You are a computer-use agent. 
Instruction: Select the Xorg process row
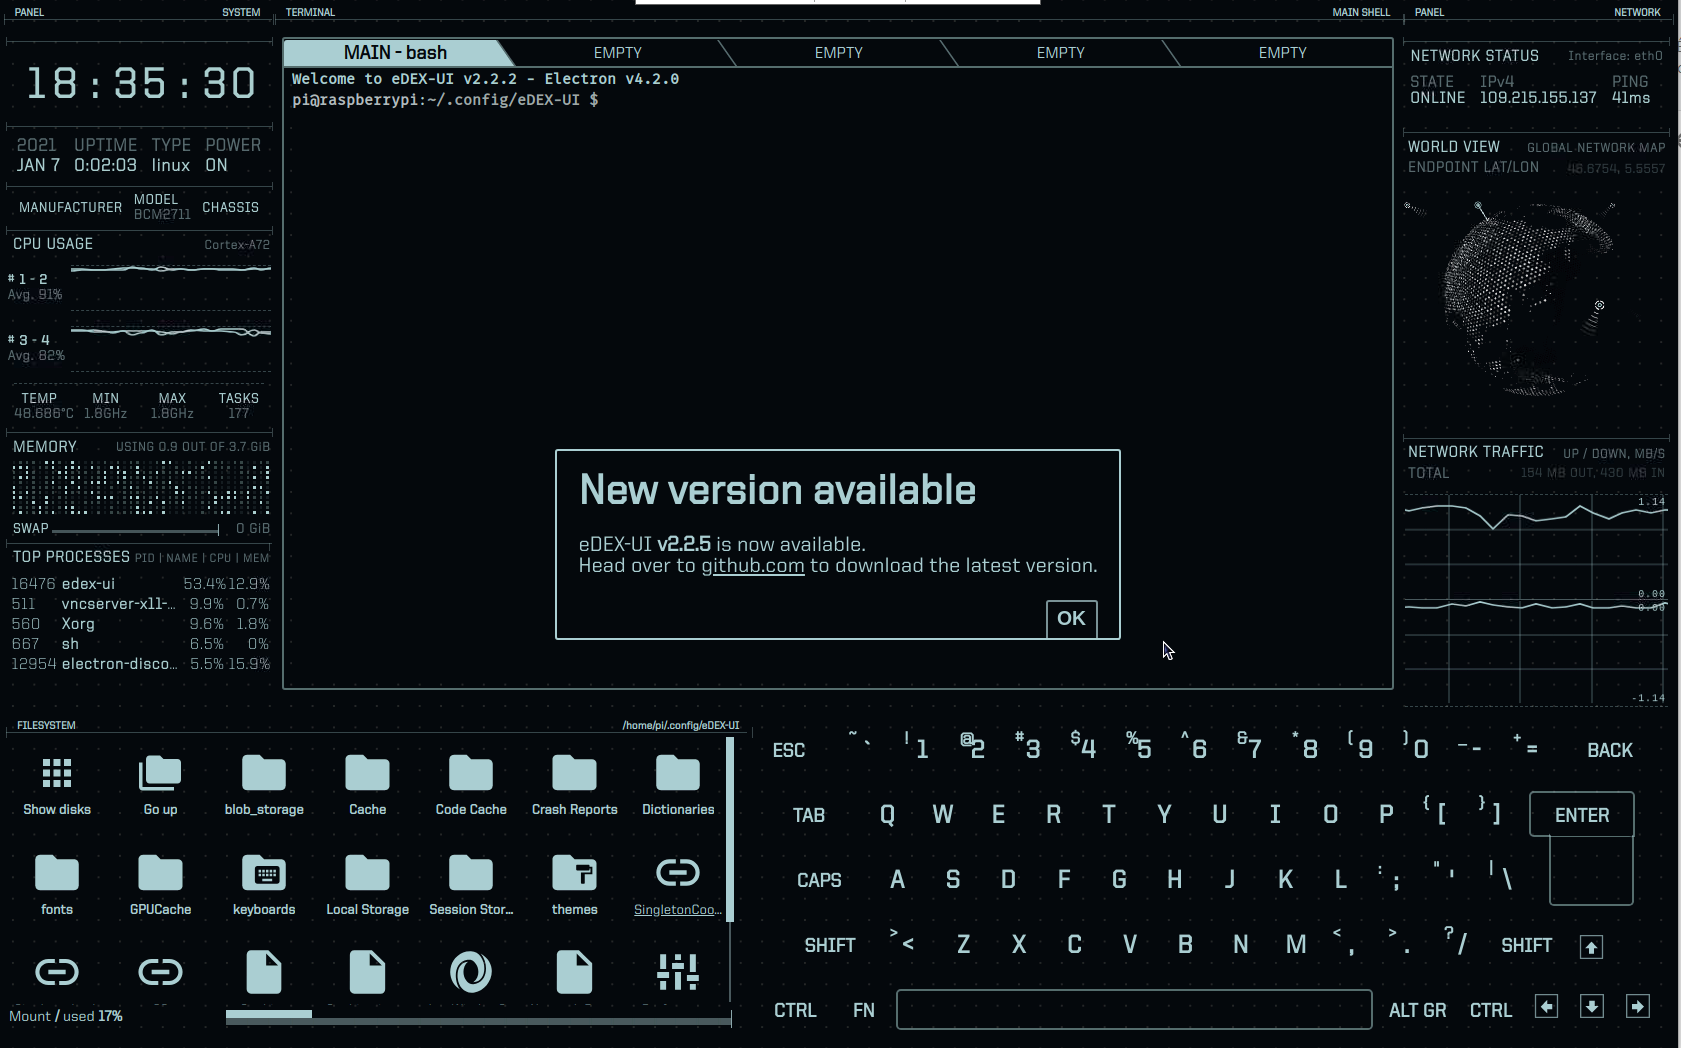(x=140, y=624)
